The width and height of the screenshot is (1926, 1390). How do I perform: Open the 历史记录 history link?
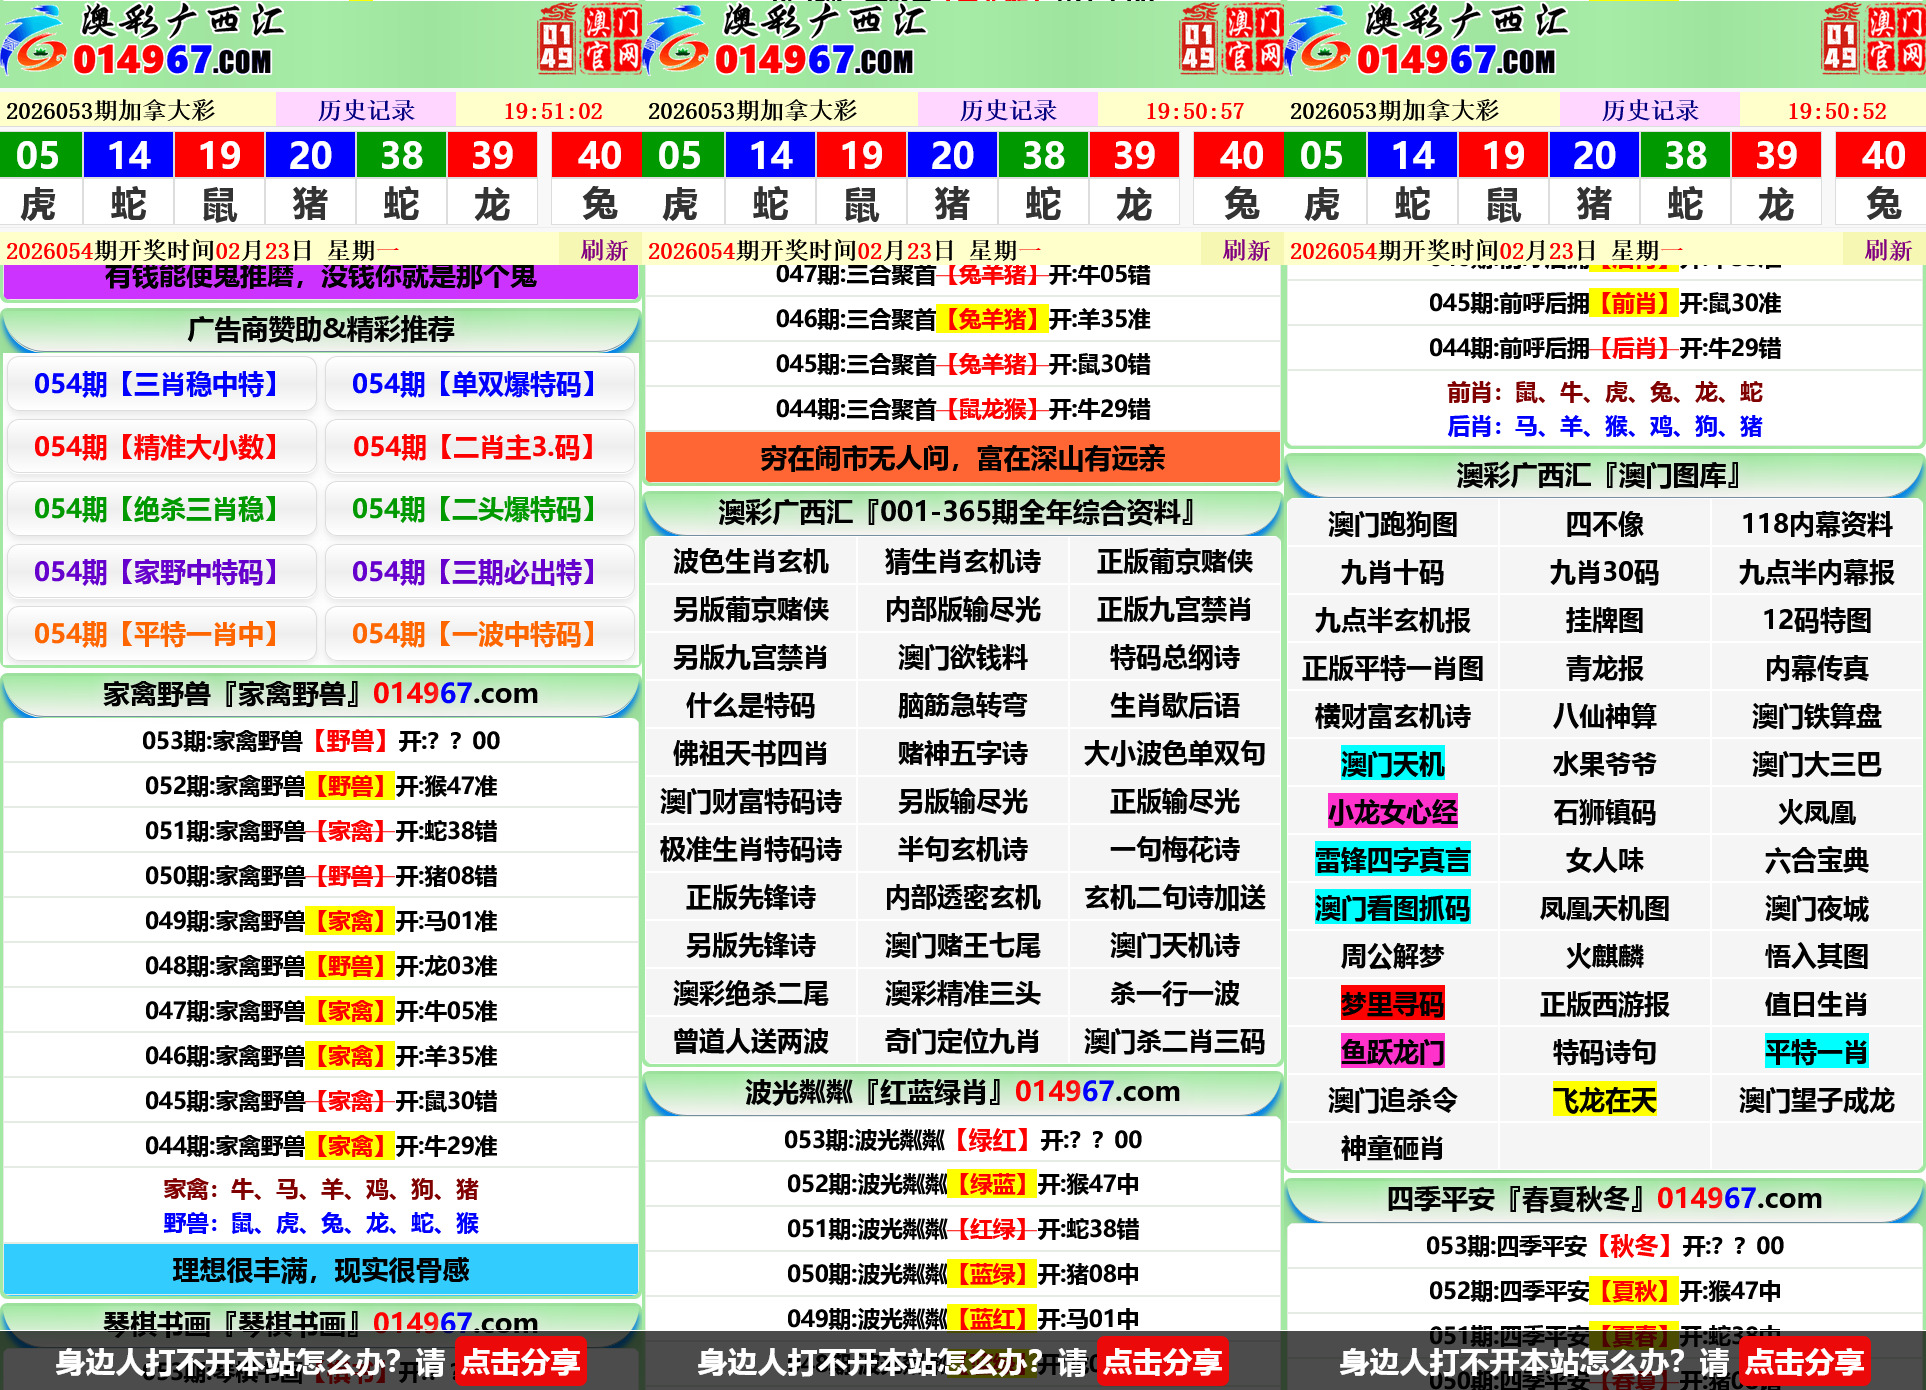click(x=366, y=110)
